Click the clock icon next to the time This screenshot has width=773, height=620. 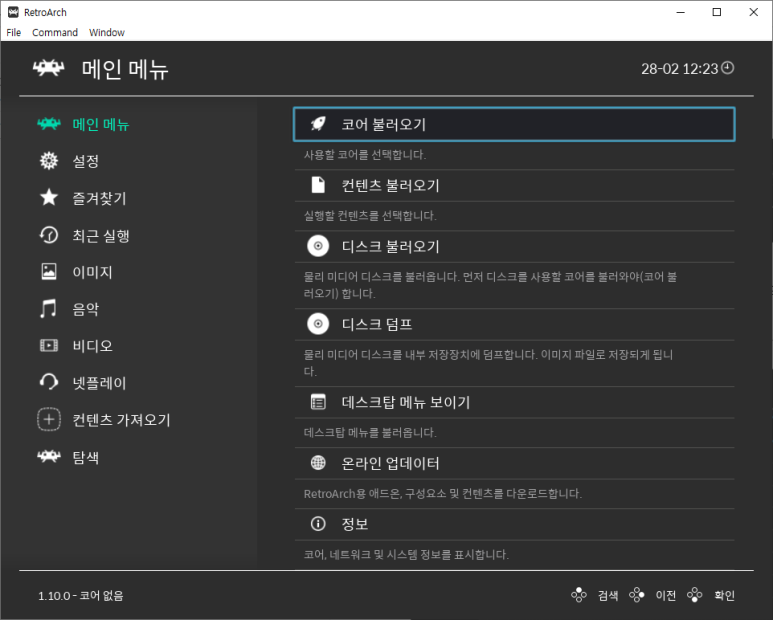point(728,68)
